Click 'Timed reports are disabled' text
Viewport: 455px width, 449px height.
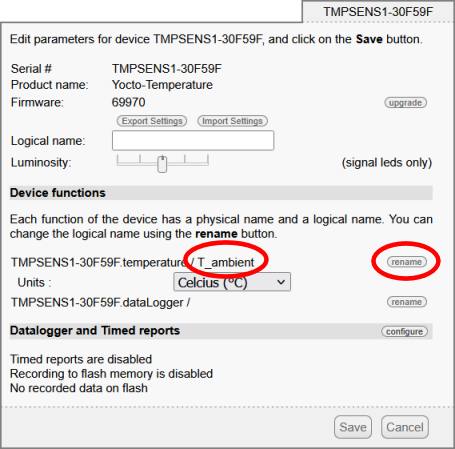(x=81, y=359)
